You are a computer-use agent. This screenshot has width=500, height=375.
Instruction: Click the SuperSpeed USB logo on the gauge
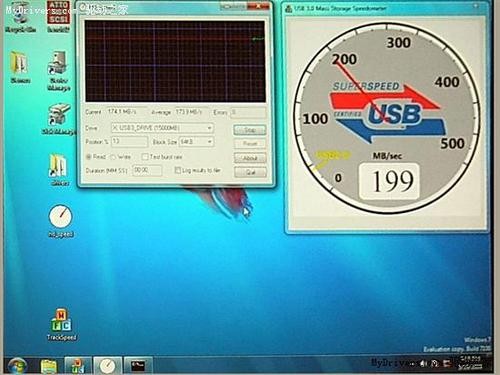pos(388,112)
